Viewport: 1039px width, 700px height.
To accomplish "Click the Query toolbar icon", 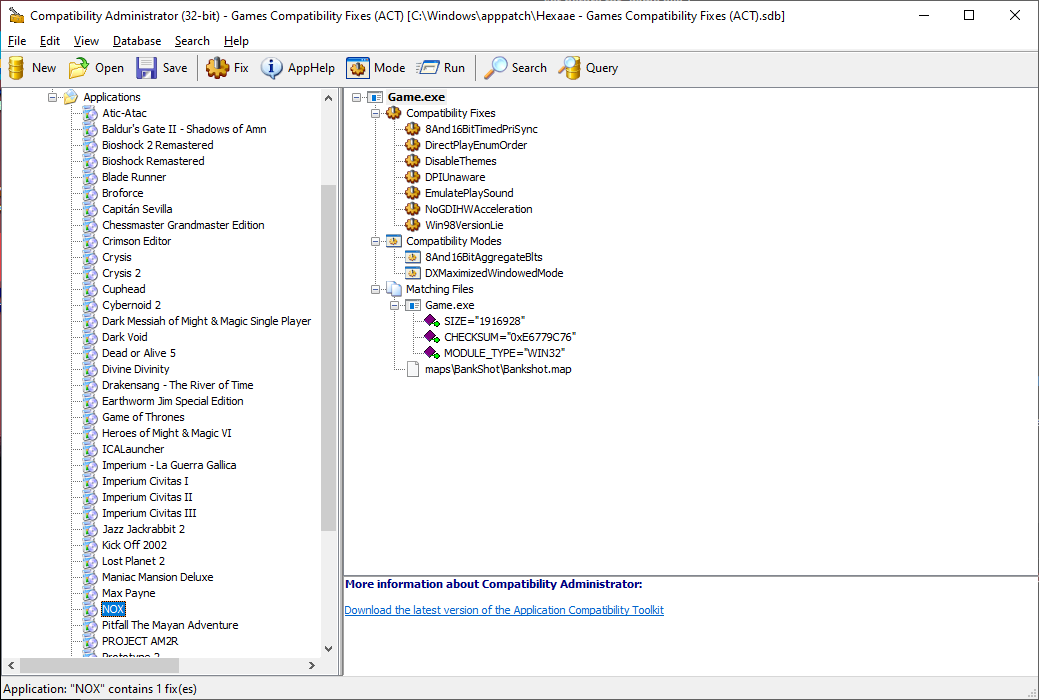I will (569, 68).
